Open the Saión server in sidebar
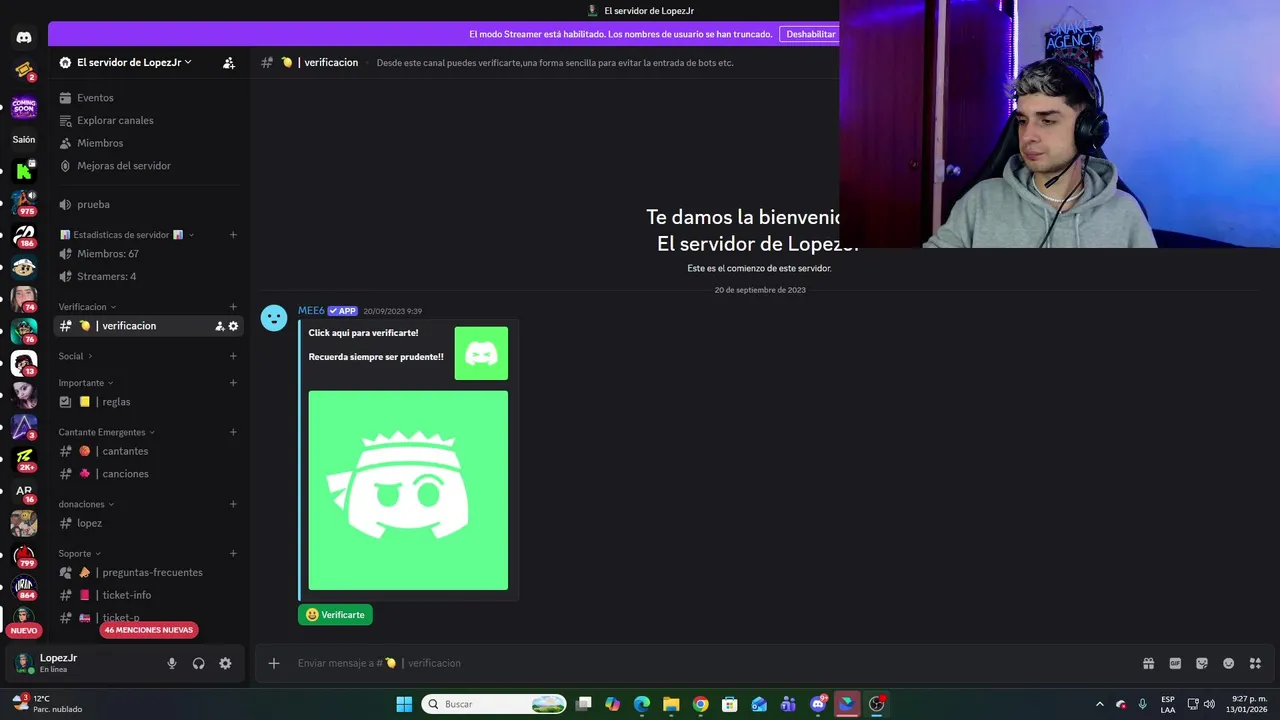 tap(24, 140)
